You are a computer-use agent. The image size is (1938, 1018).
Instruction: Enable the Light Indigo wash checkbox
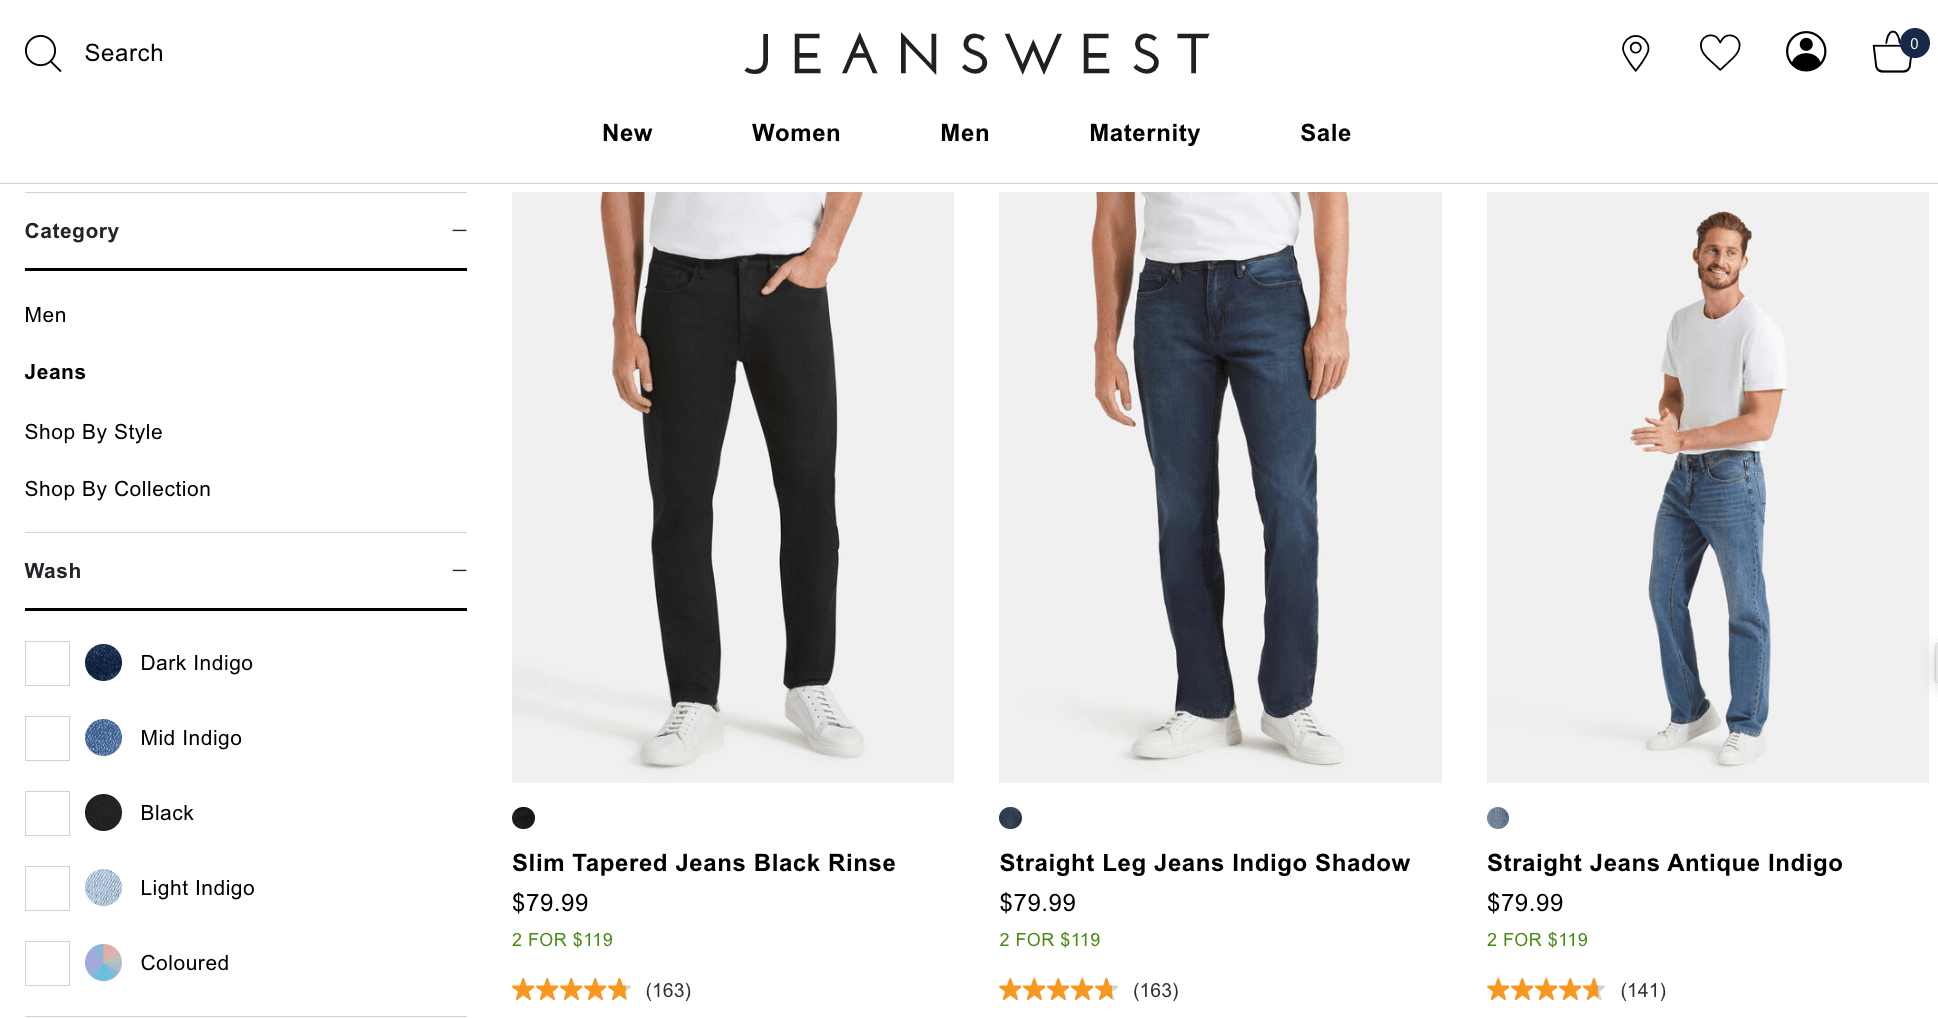click(x=47, y=888)
